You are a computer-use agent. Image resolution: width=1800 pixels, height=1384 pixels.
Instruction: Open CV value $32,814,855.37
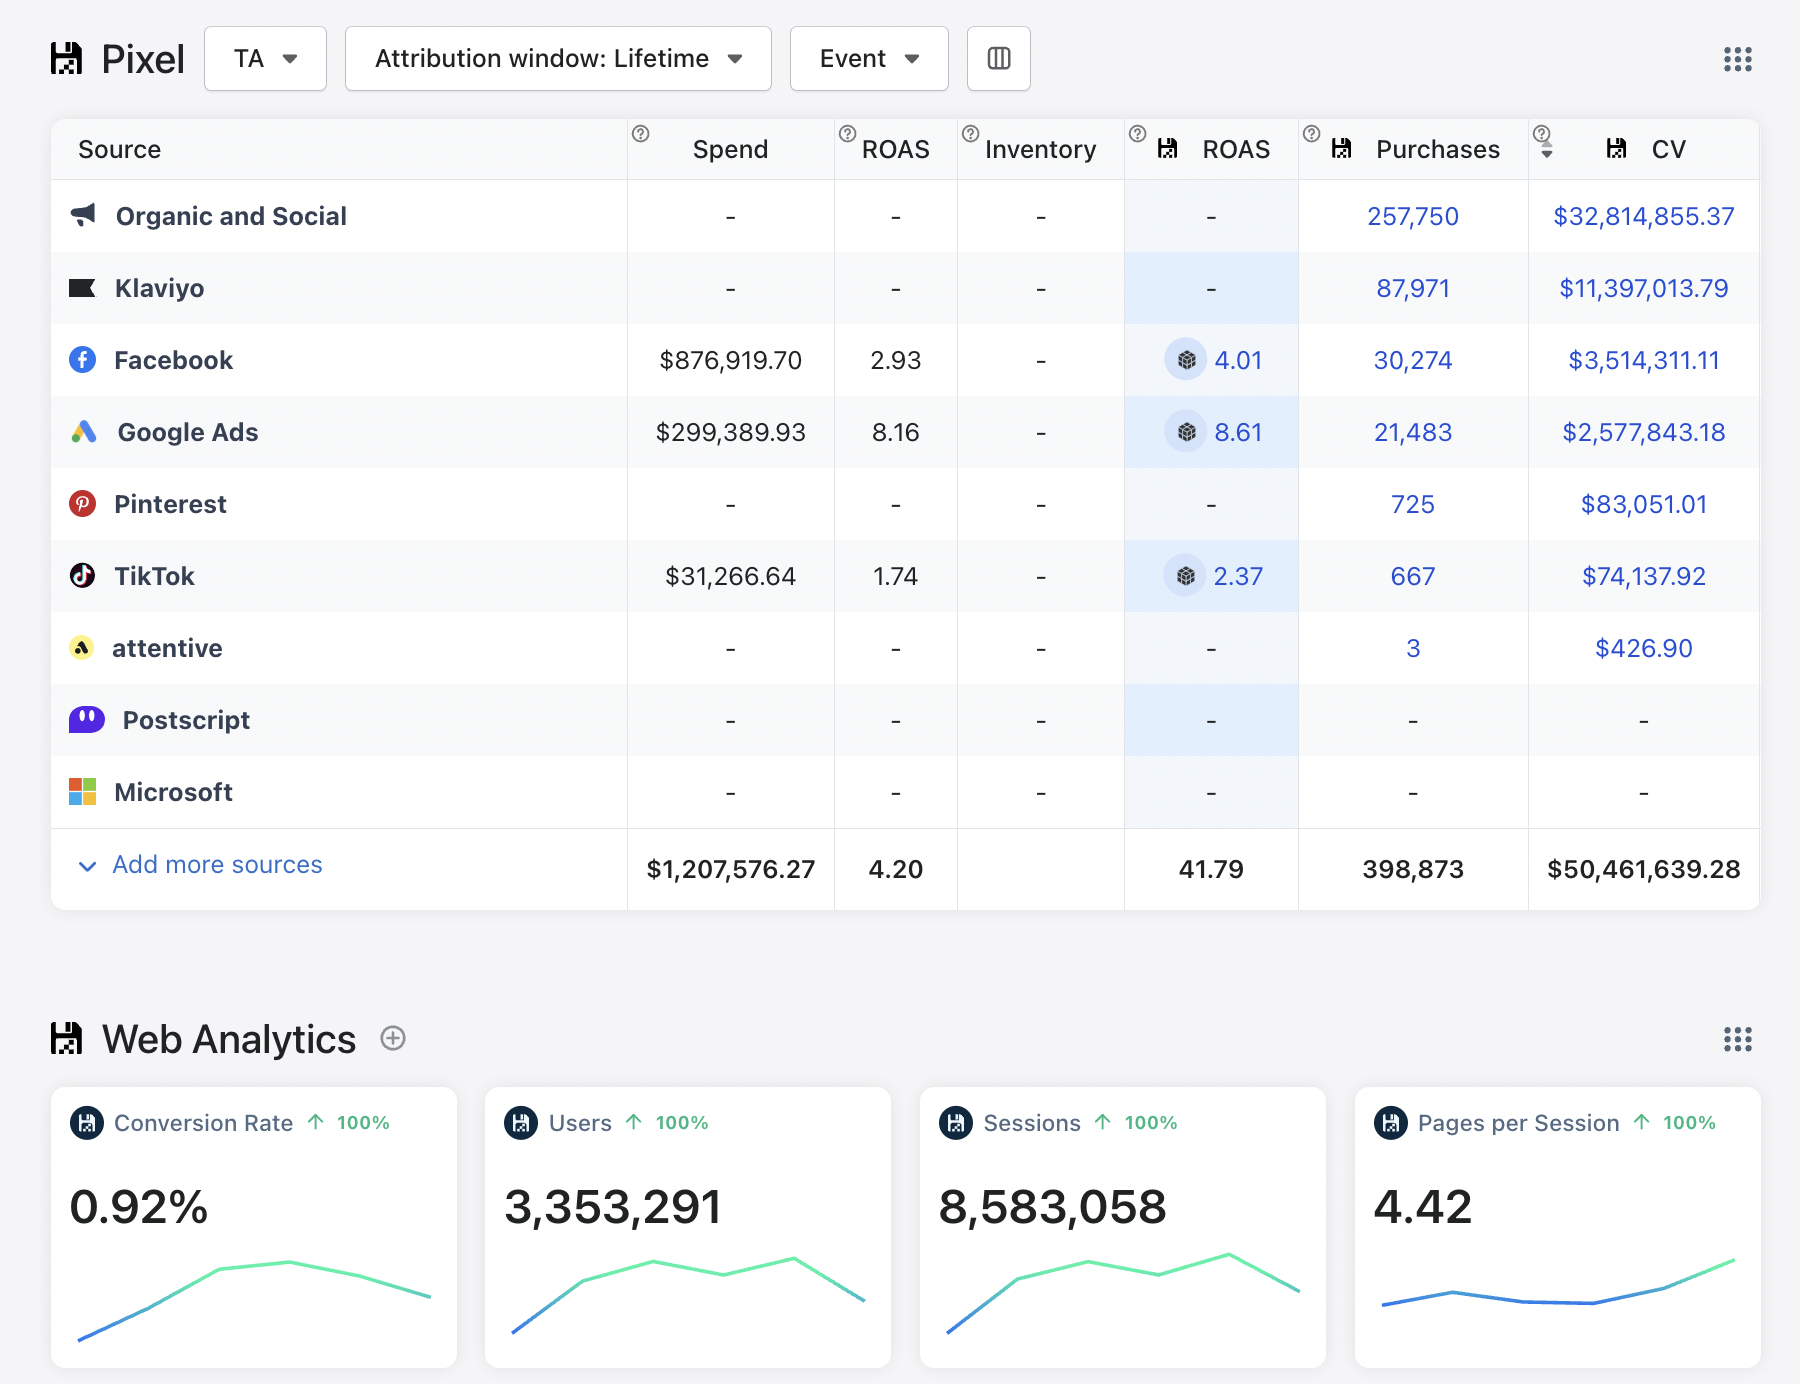coord(1644,216)
